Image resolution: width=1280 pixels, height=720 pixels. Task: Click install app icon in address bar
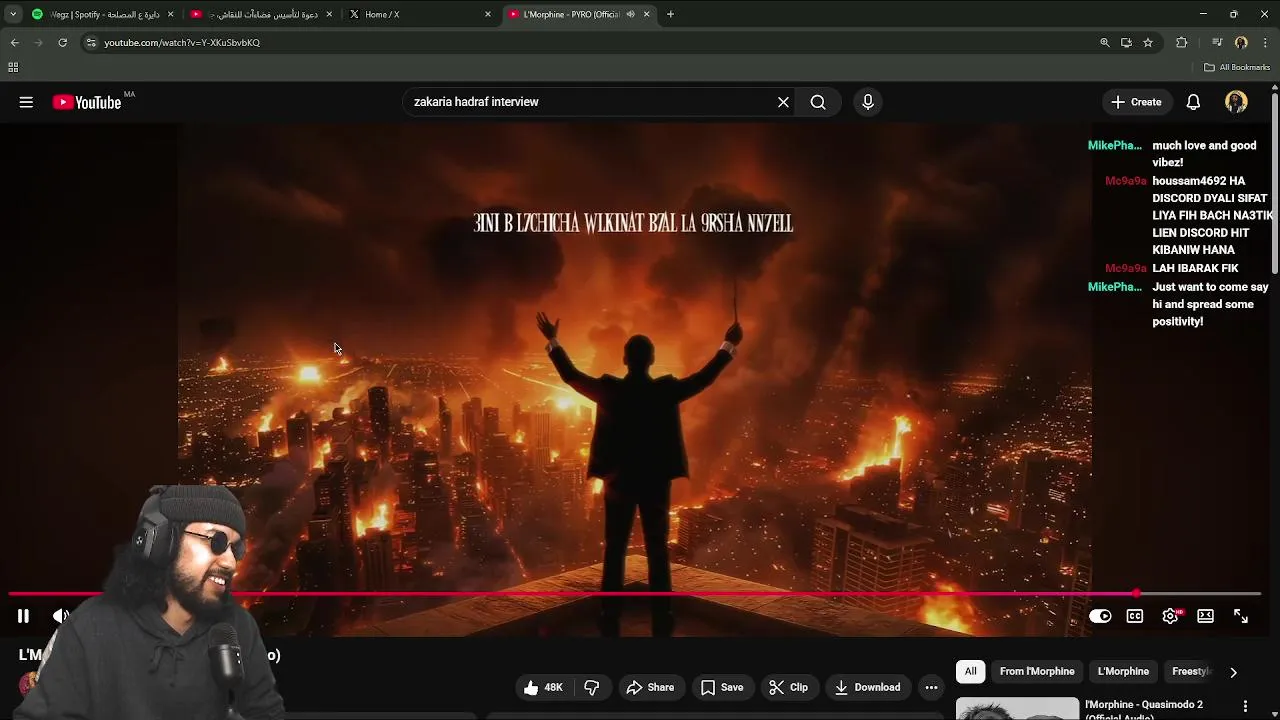coord(1126,43)
